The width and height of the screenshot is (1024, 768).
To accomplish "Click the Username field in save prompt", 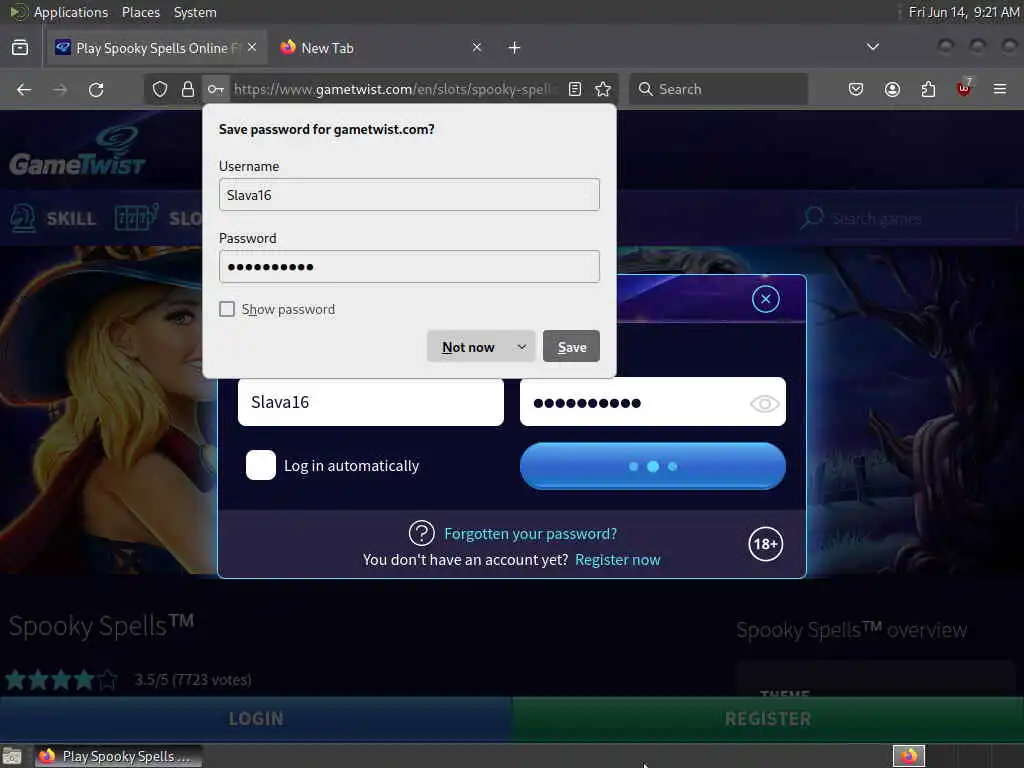I will coord(409,195).
